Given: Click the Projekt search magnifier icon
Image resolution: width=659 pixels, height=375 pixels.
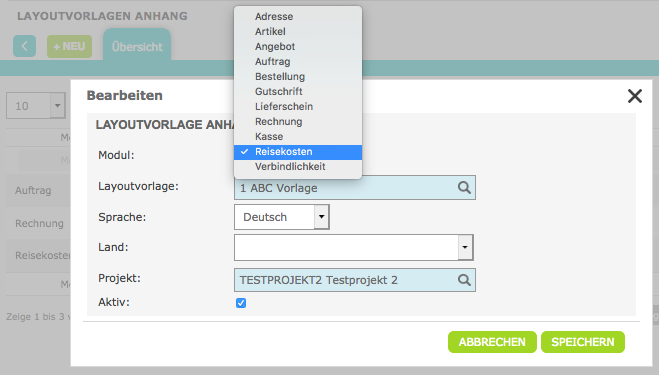Looking at the screenshot, I should click(x=464, y=280).
